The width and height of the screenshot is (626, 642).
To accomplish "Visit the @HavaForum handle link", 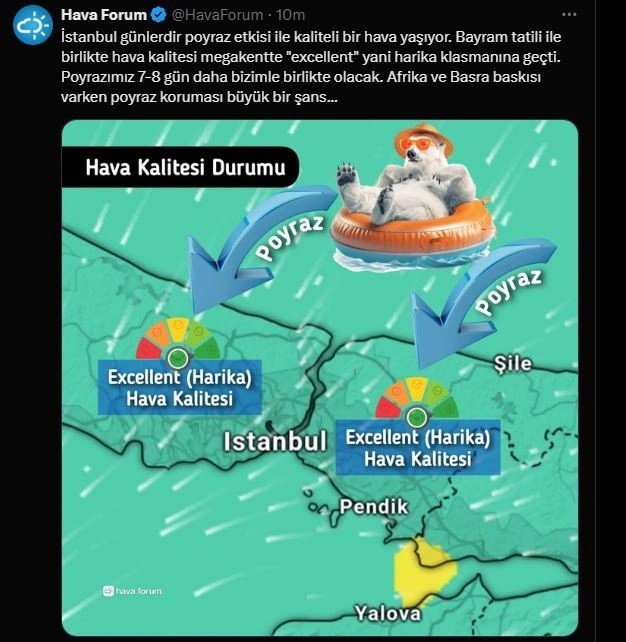I will pos(217,15).
